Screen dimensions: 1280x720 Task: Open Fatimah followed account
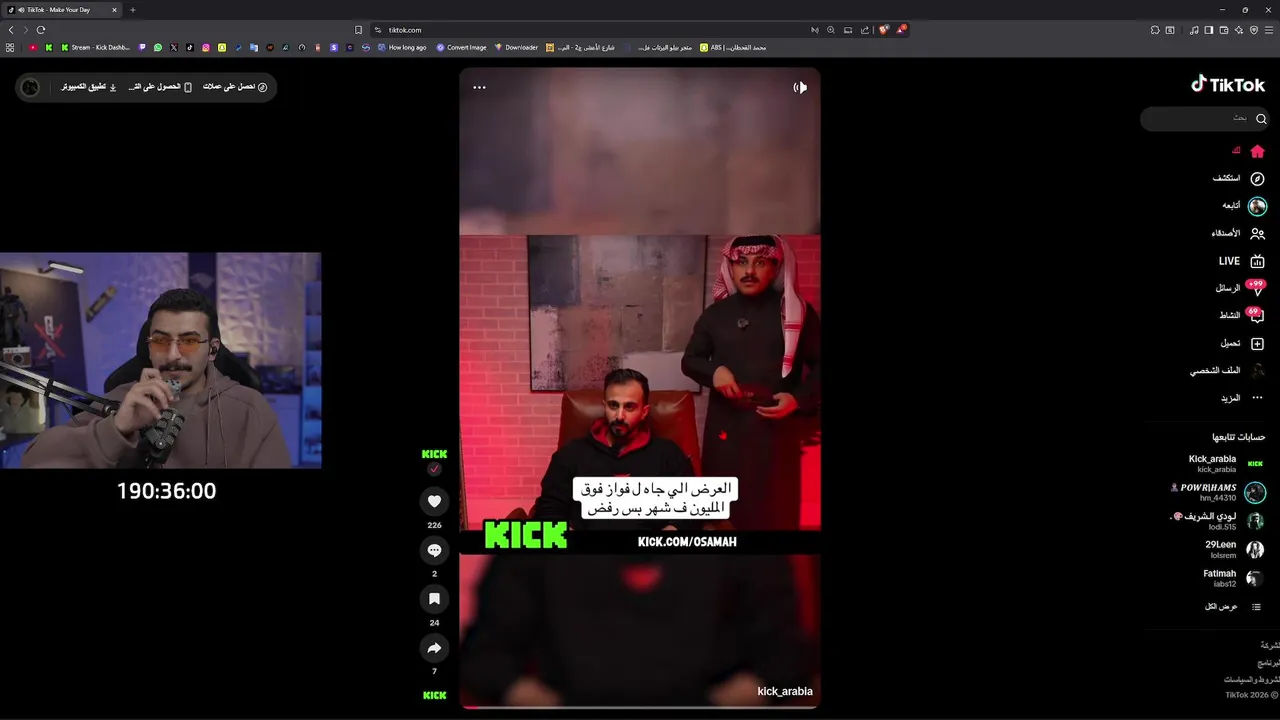pyautogui.click(x=1233, y=578)
